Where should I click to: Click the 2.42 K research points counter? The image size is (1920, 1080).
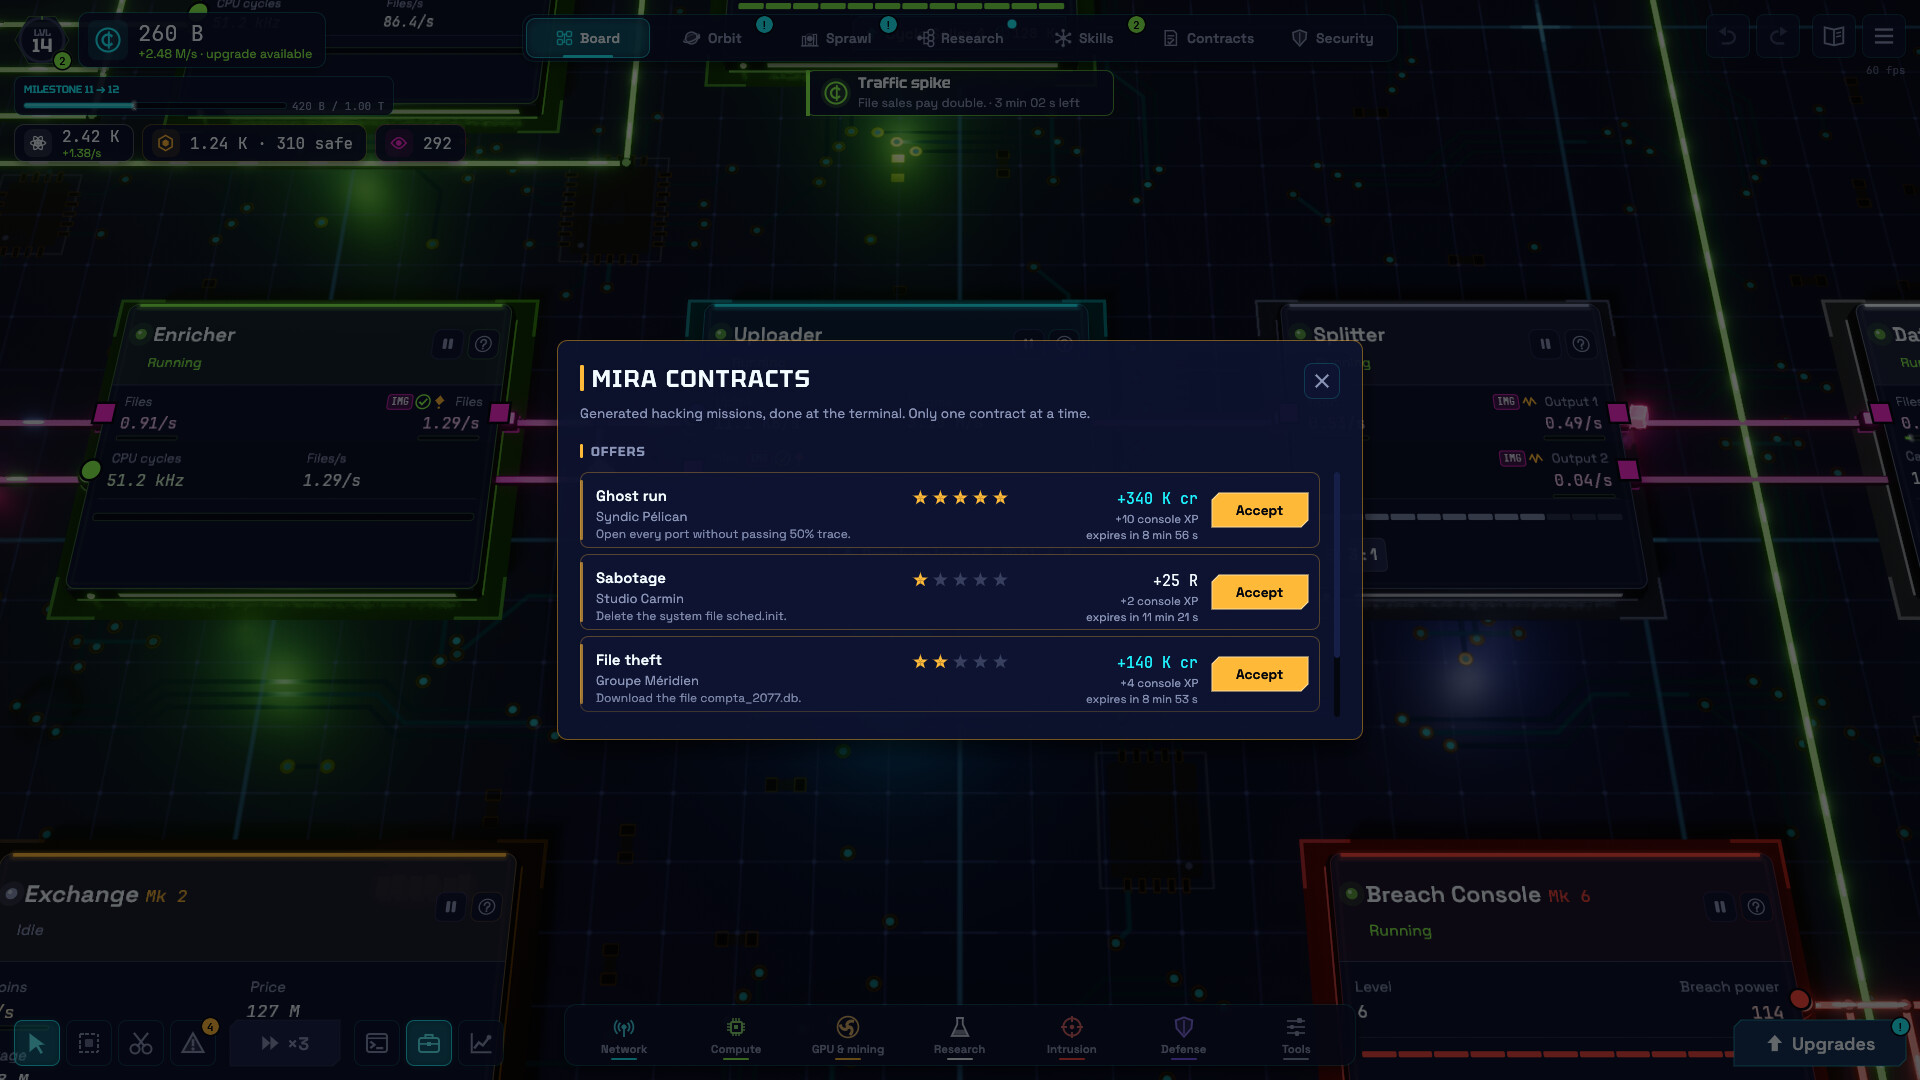click(75, 143)
